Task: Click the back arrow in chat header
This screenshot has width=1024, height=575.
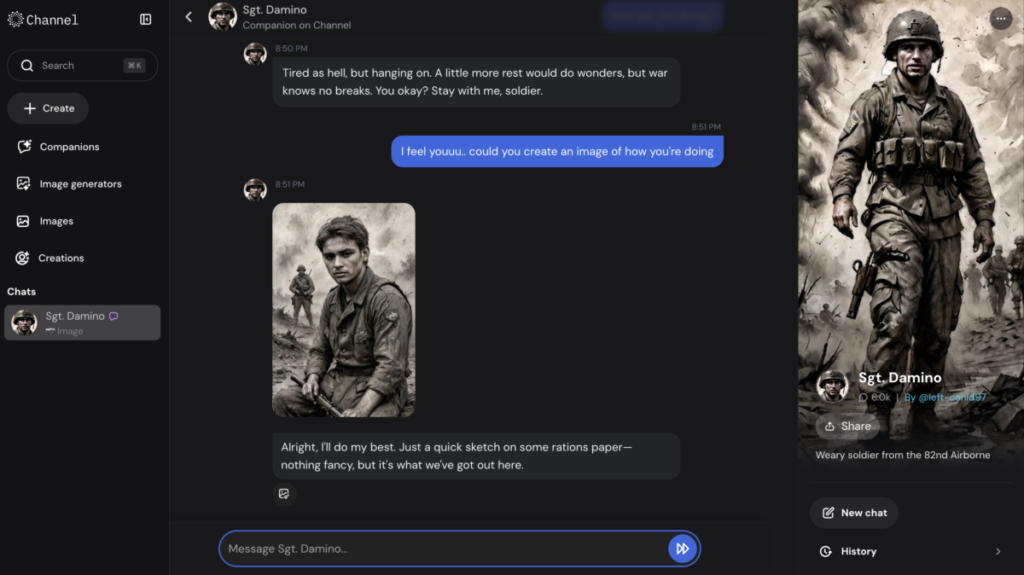Action: click(x=189, y=17)
